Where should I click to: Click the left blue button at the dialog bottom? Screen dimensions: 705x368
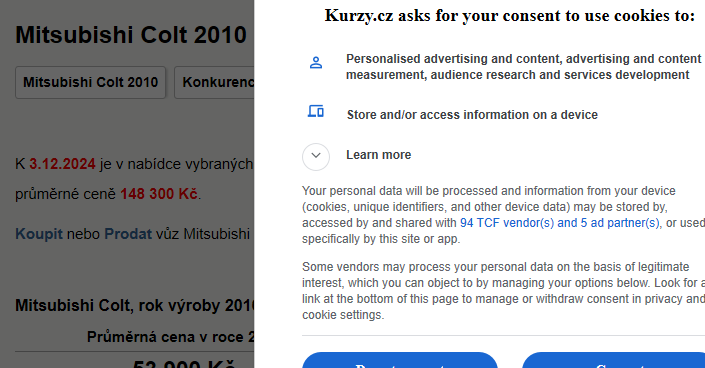[x=400, y=360]
